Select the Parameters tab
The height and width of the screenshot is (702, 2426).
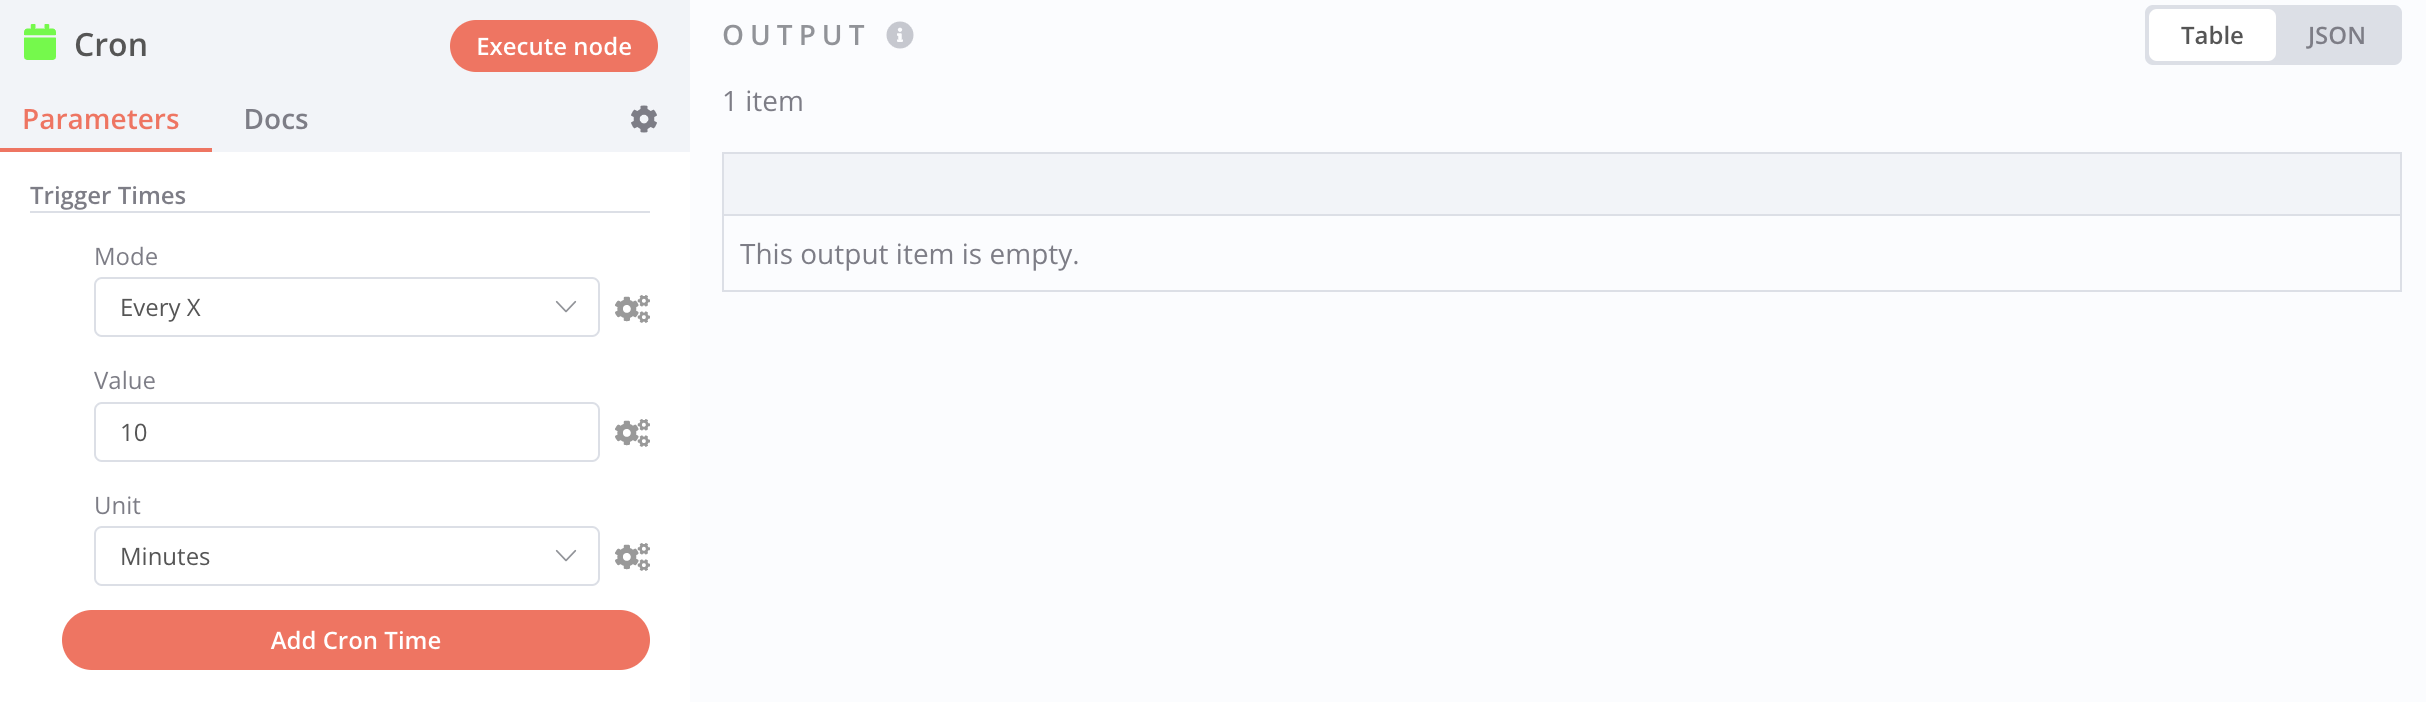point(101,119)
